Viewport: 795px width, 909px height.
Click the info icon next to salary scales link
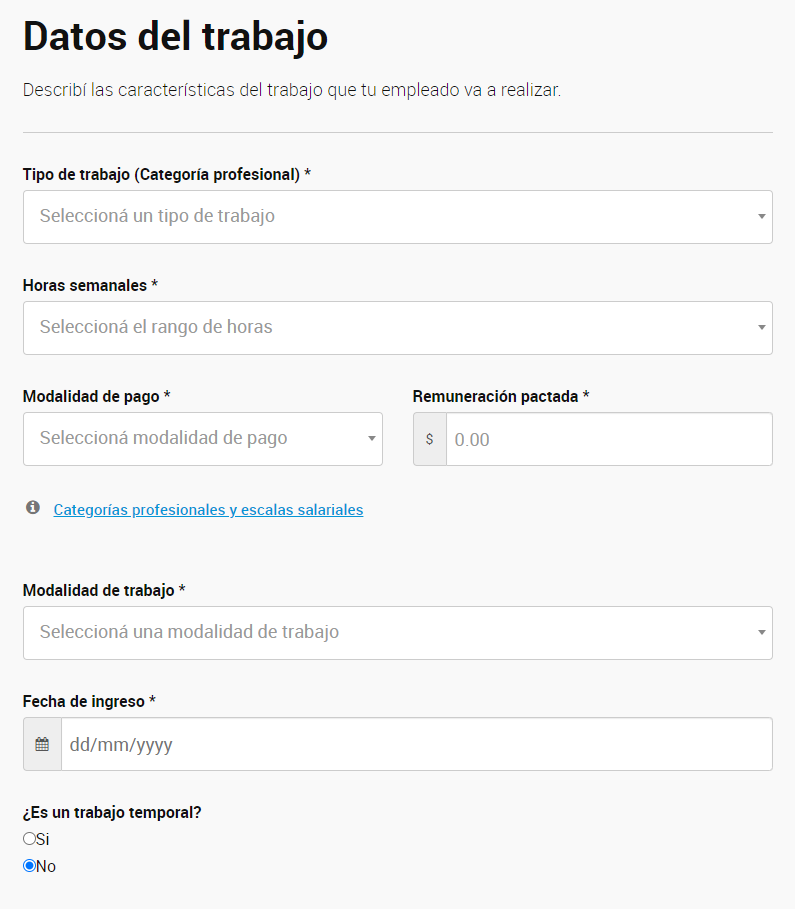(x=33, y=508)
